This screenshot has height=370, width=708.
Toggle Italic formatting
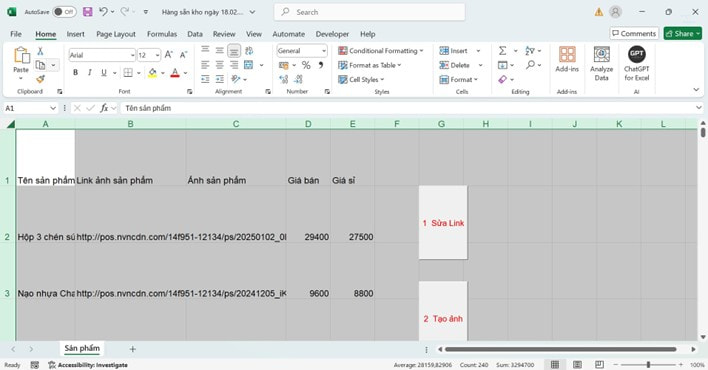(x=89, y=72)
